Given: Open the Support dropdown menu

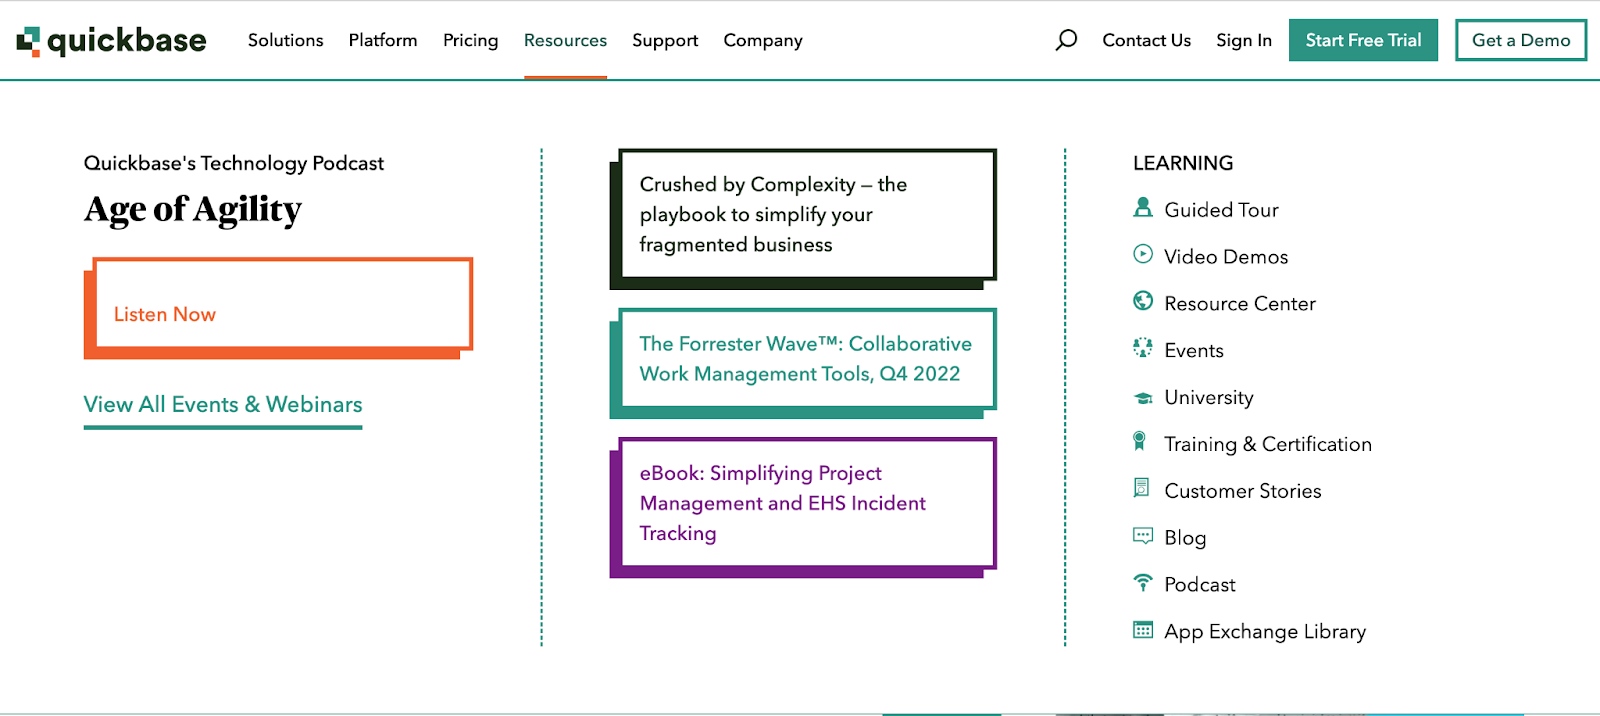Looking at the screenshot, I should [x=665, y=40].
